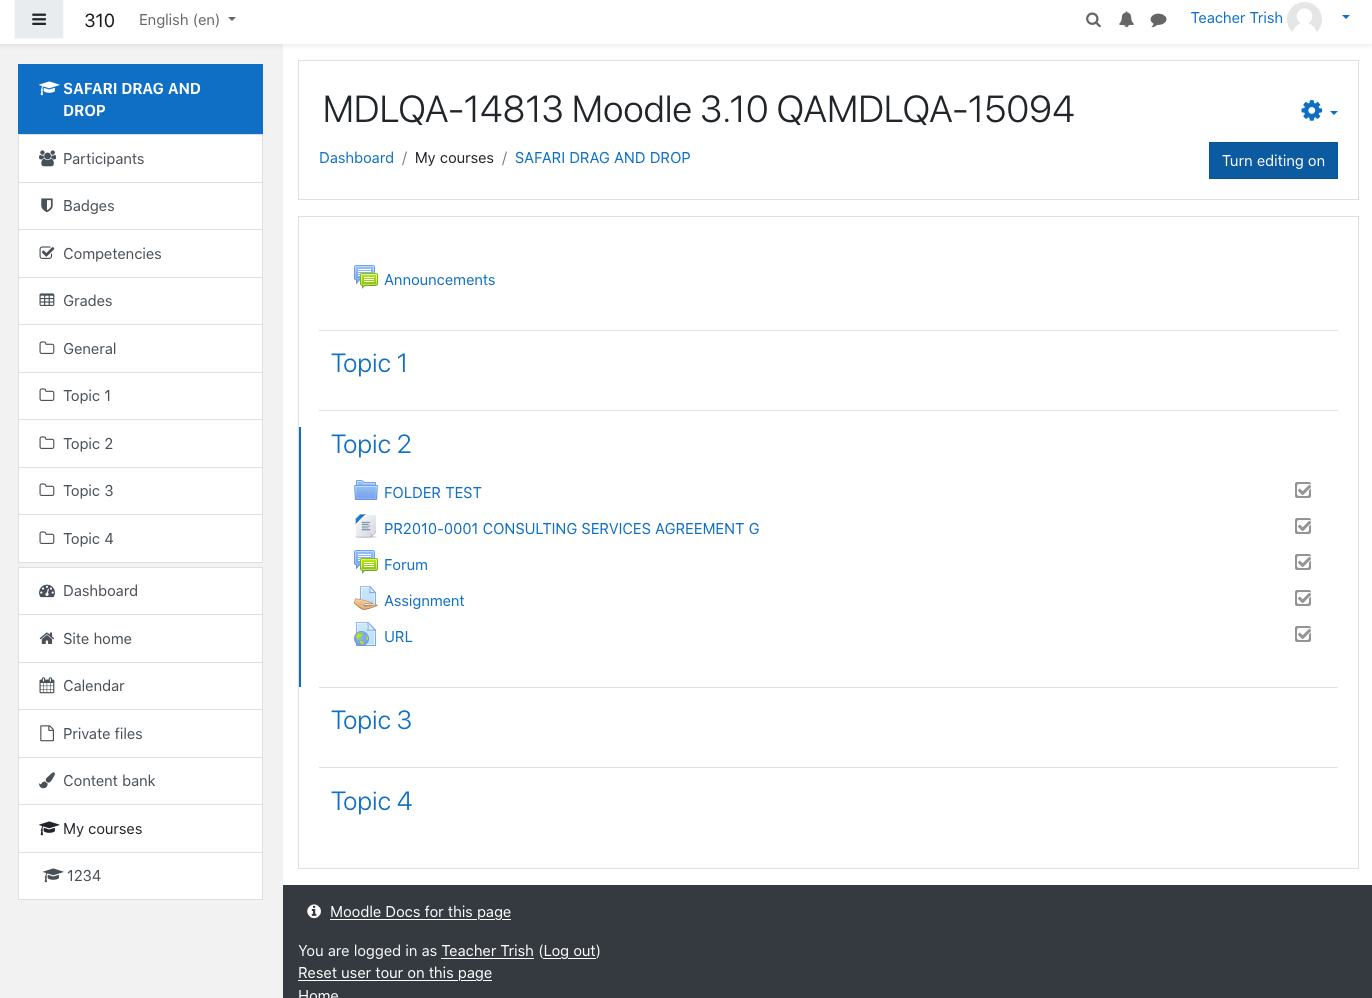Image resolution: width=1372 pixels, height=998 pixels.
Task: Click the Teacher Trish name in header
Action: pos(1236,18)
